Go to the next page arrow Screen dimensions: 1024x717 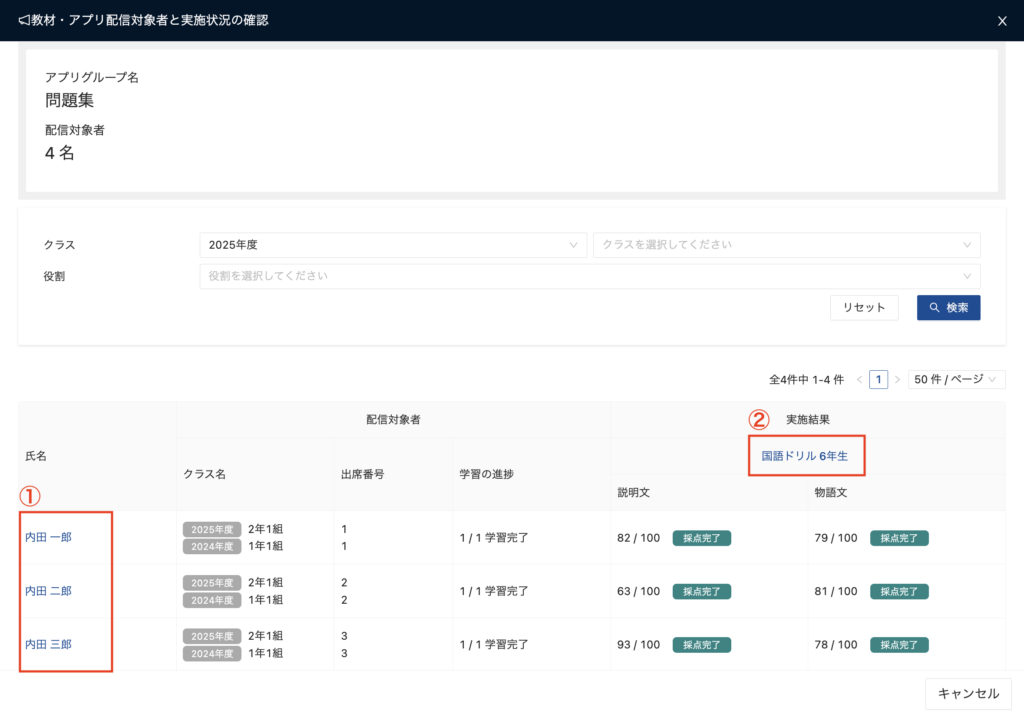click(x=897, y=380)
